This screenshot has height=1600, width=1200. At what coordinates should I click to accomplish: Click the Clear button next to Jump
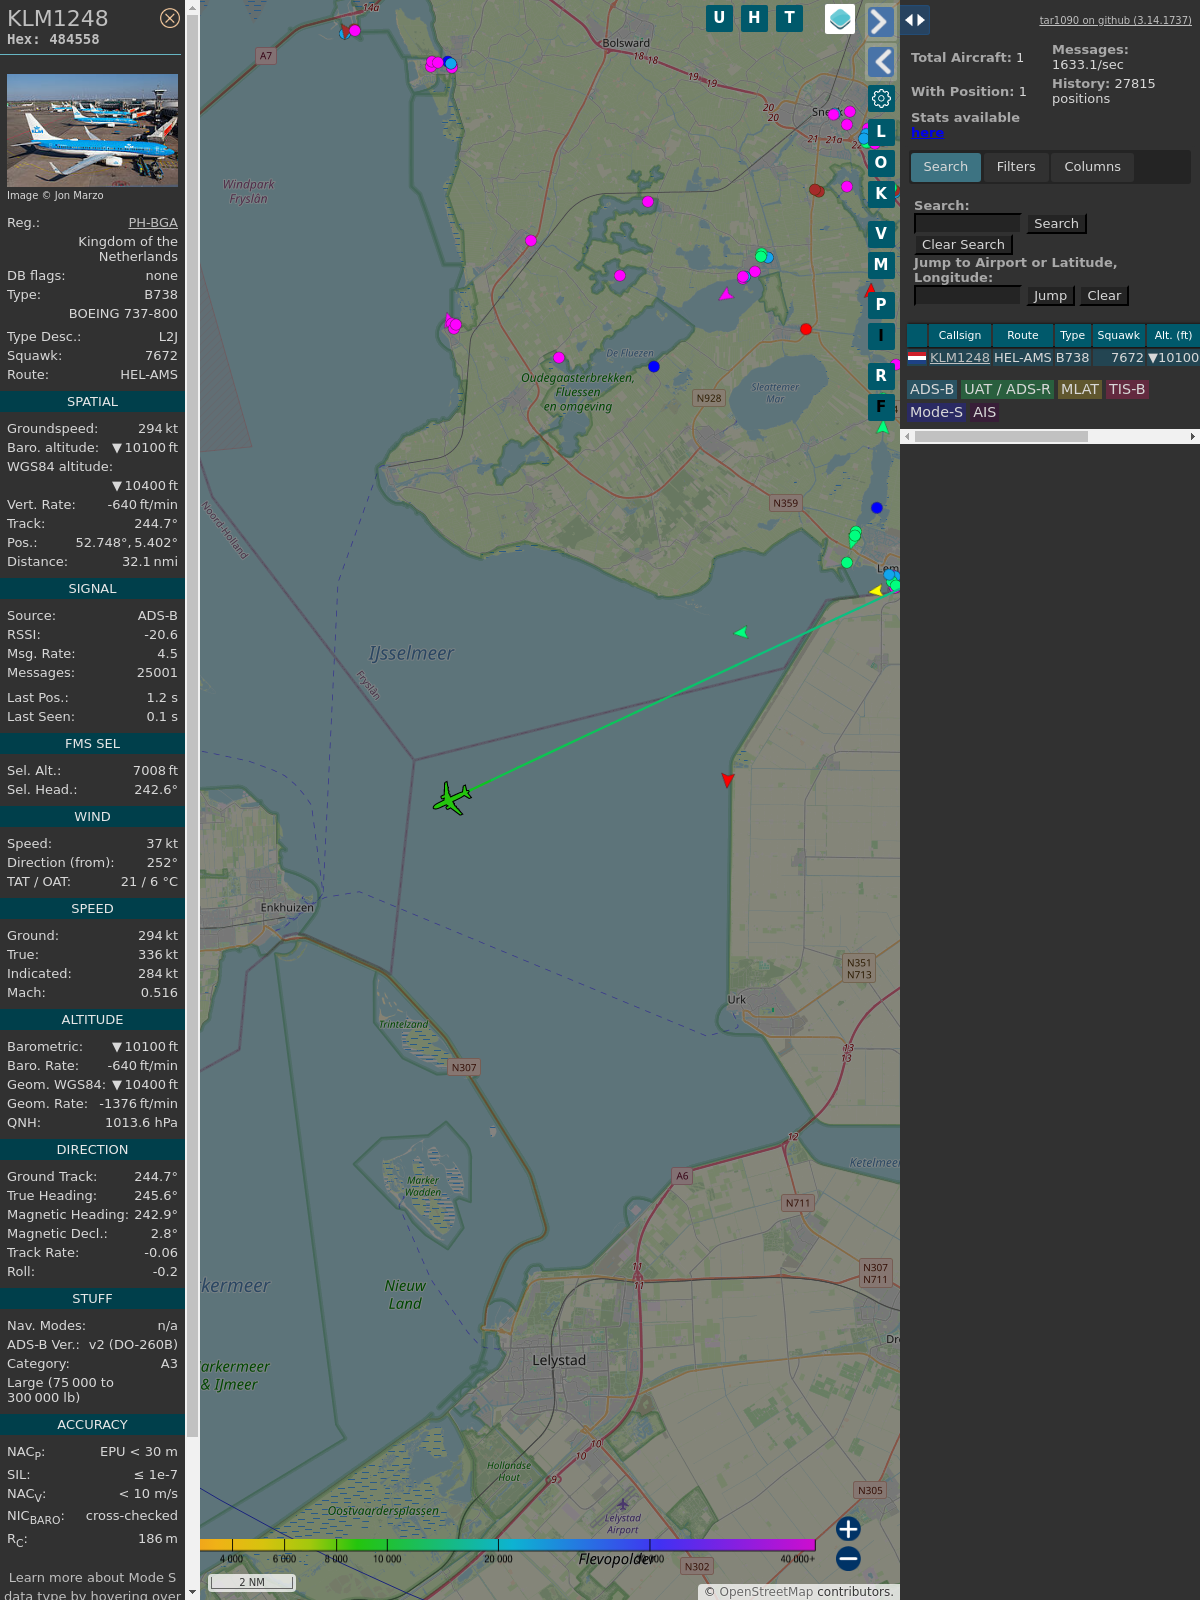click(1104, 296)
